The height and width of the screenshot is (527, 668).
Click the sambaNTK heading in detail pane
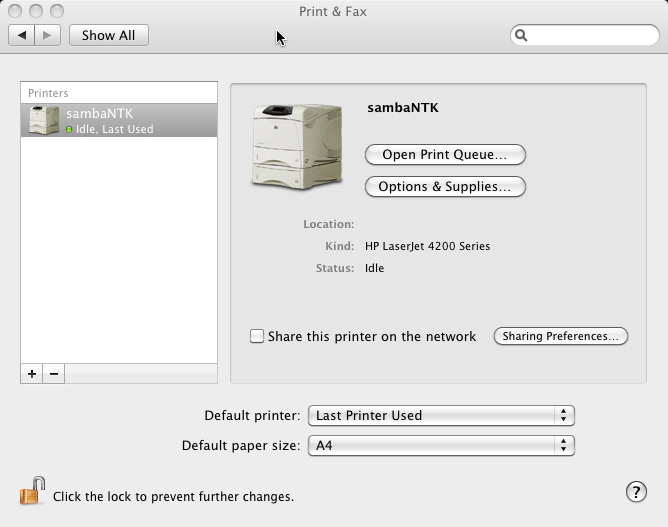(x=403, y=108)
